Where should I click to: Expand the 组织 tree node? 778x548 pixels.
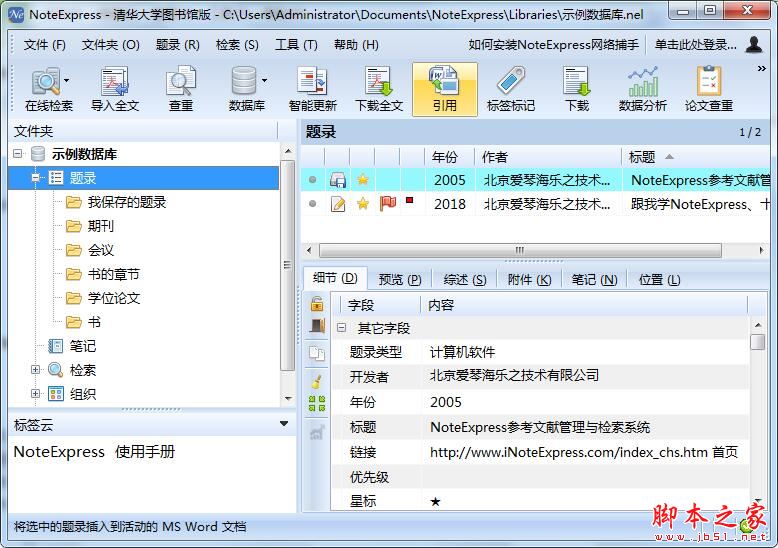tap(35, 394)
